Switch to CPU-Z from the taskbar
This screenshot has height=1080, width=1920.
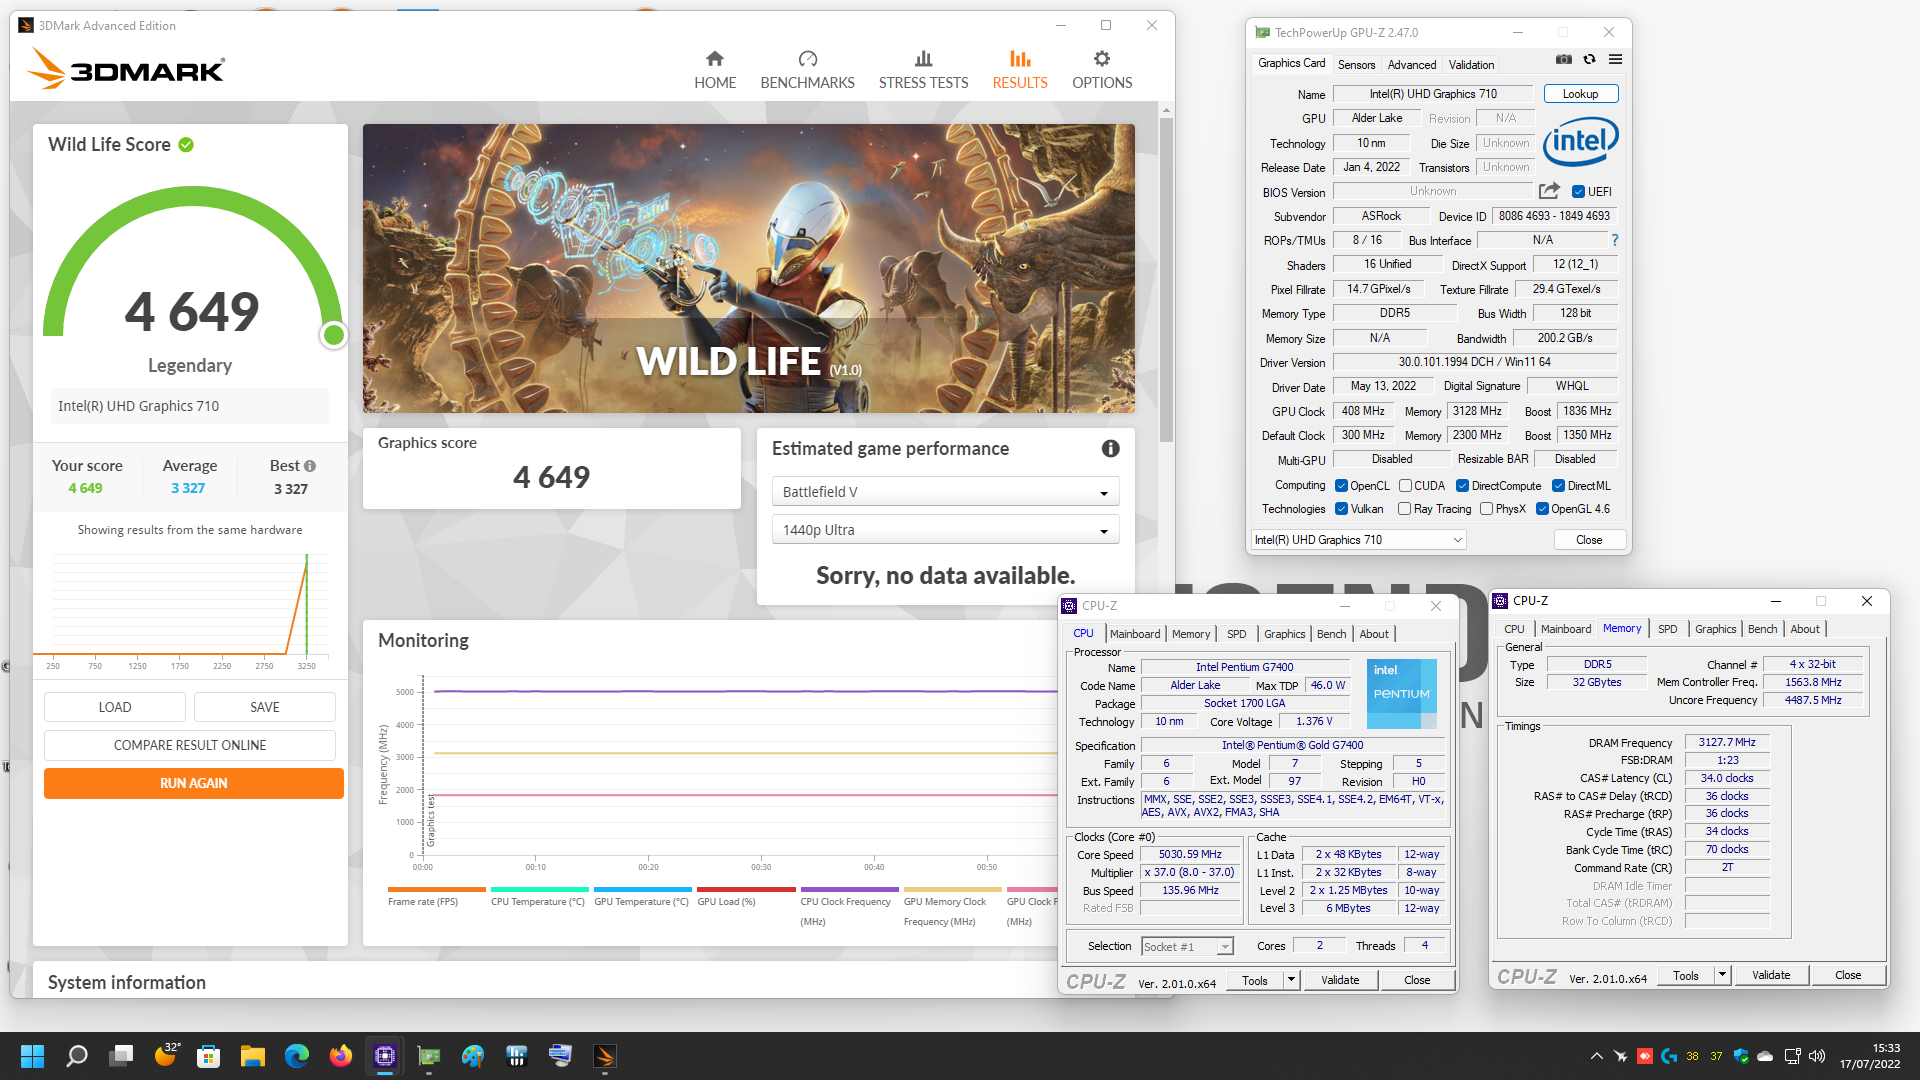[385, 1056]
